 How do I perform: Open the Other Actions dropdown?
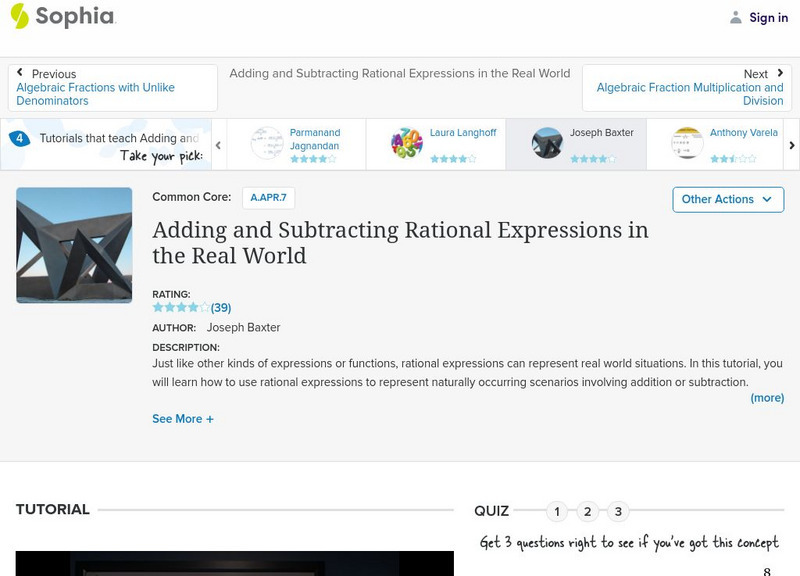click(x=727, y=199)
